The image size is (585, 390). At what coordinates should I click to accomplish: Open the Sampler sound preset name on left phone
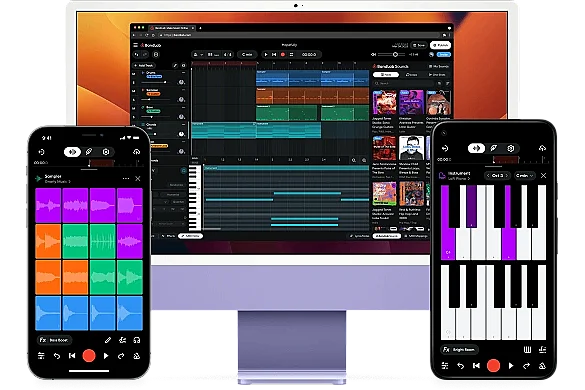[x=57, y=181]
